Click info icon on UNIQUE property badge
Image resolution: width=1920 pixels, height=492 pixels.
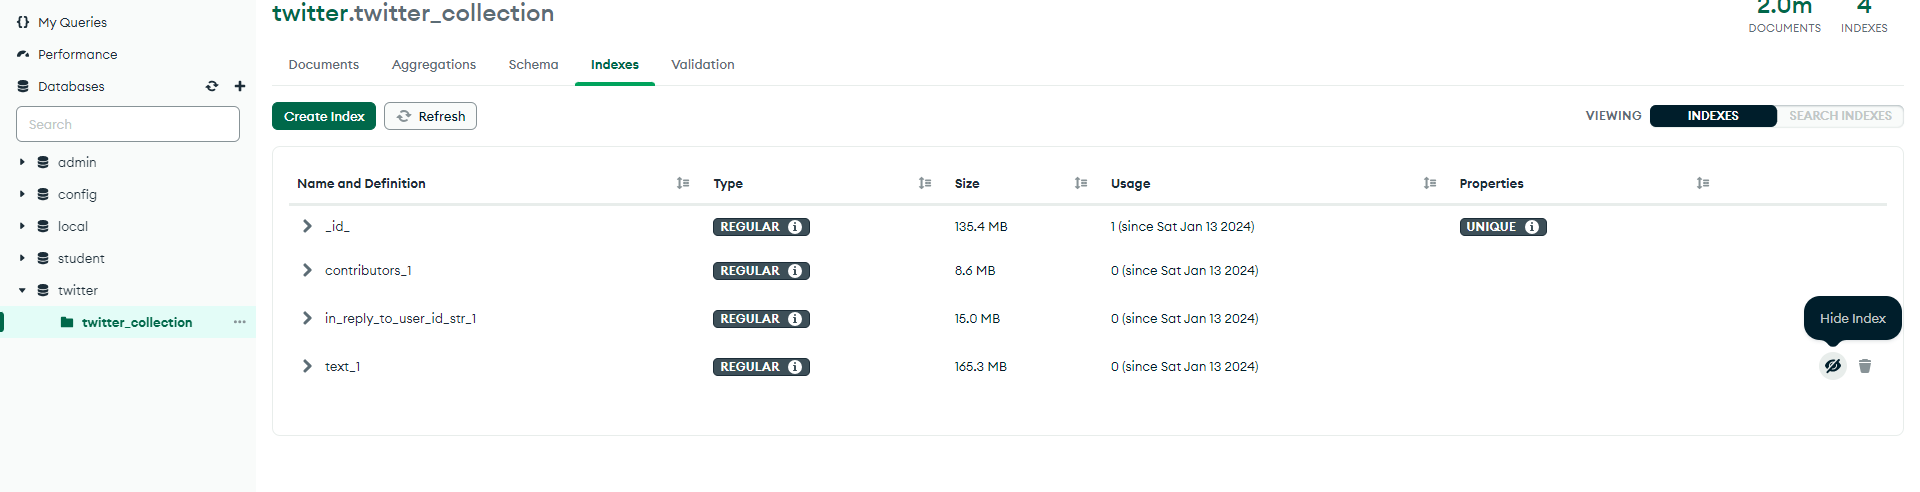tap(1531, 227)
